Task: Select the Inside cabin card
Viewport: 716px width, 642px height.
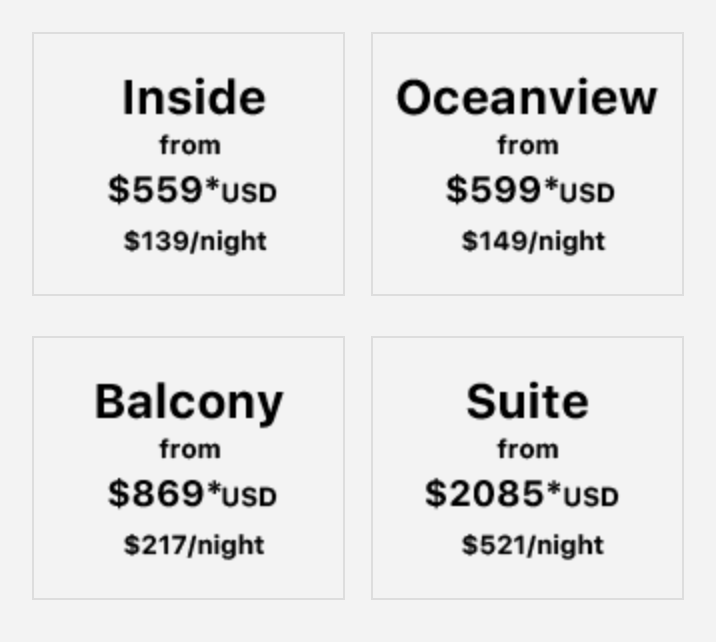Action: point(188,164)
